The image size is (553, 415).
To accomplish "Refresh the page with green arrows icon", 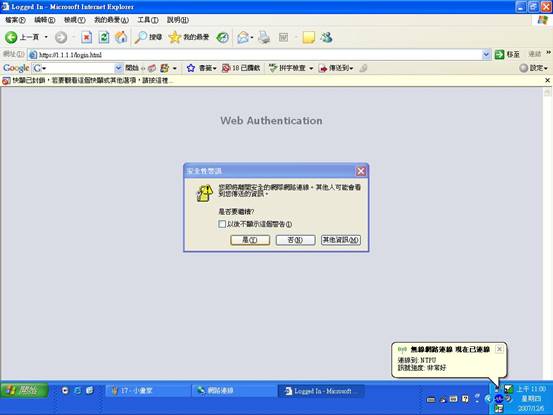I will (x=104, y=37).
